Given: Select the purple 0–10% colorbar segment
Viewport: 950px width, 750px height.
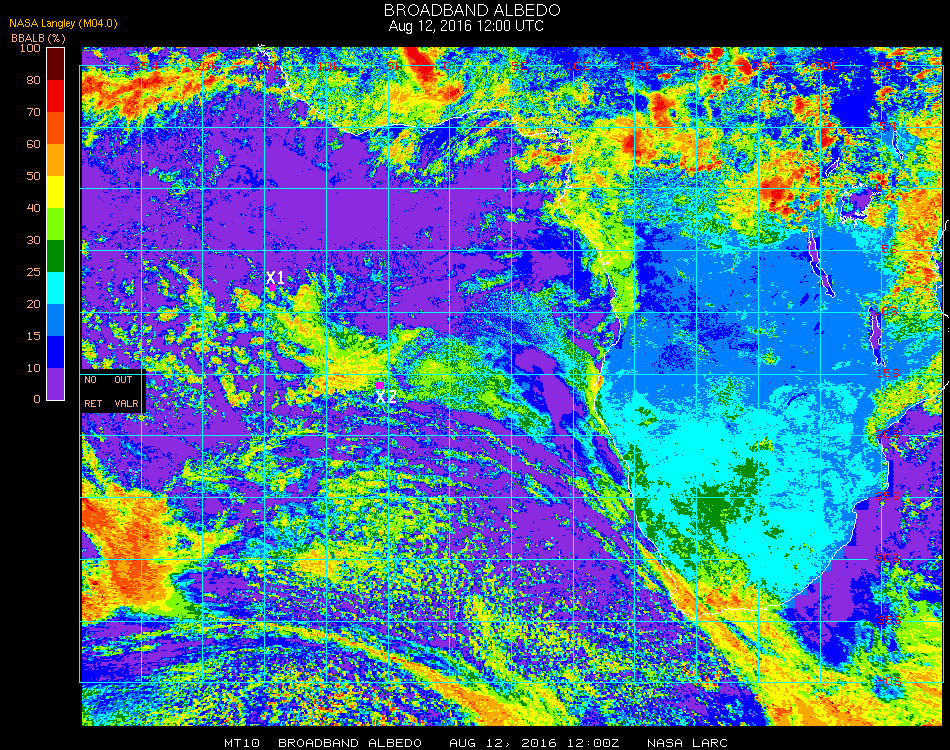Looking at the screenshot, I should point(55,383).
